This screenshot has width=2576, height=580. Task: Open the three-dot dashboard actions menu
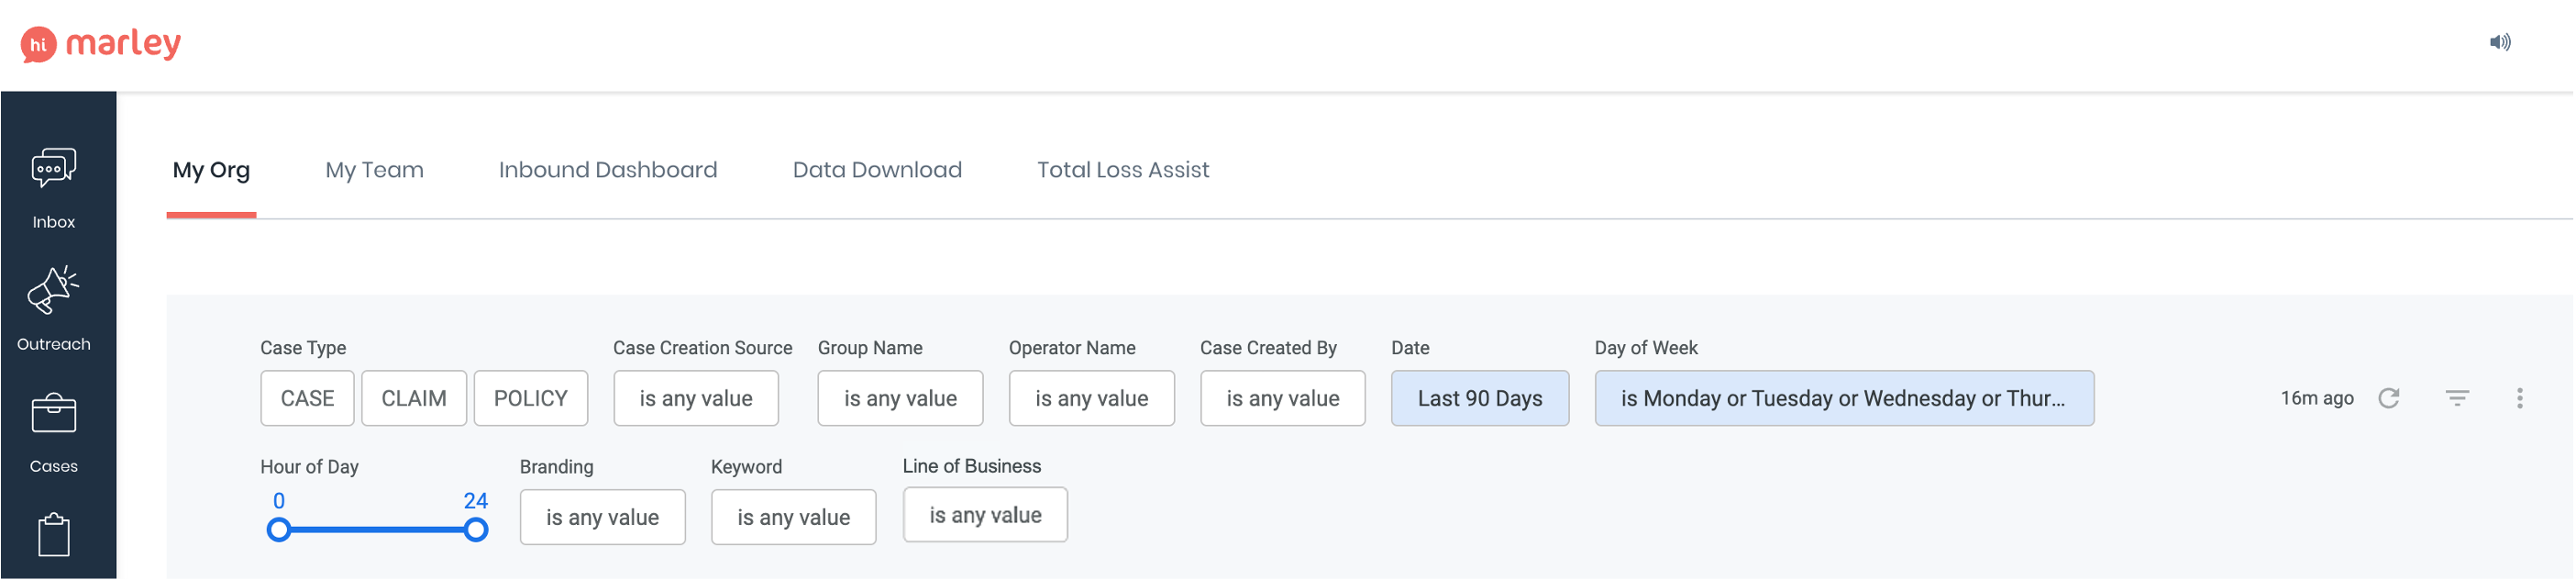pyautogui.click(x=2520, y=398)
